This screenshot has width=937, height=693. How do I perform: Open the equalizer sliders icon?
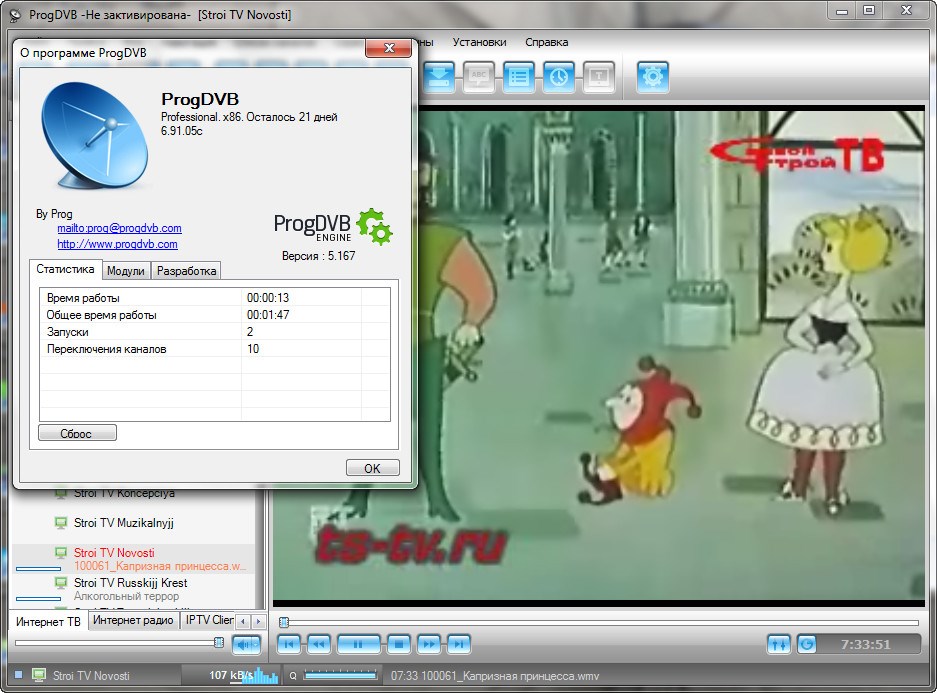pyautogui.click(x=779, y=645)
